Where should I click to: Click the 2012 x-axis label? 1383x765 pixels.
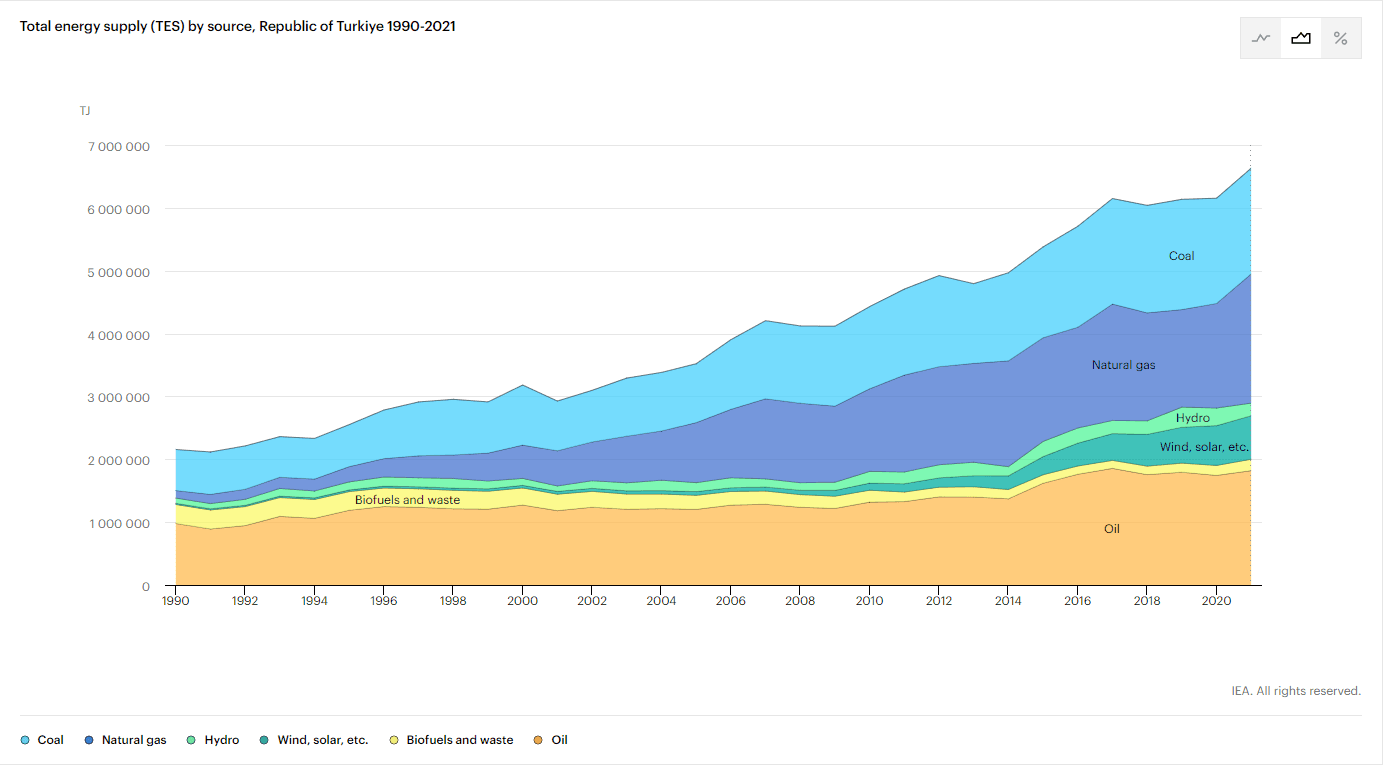tap(938, 602)
